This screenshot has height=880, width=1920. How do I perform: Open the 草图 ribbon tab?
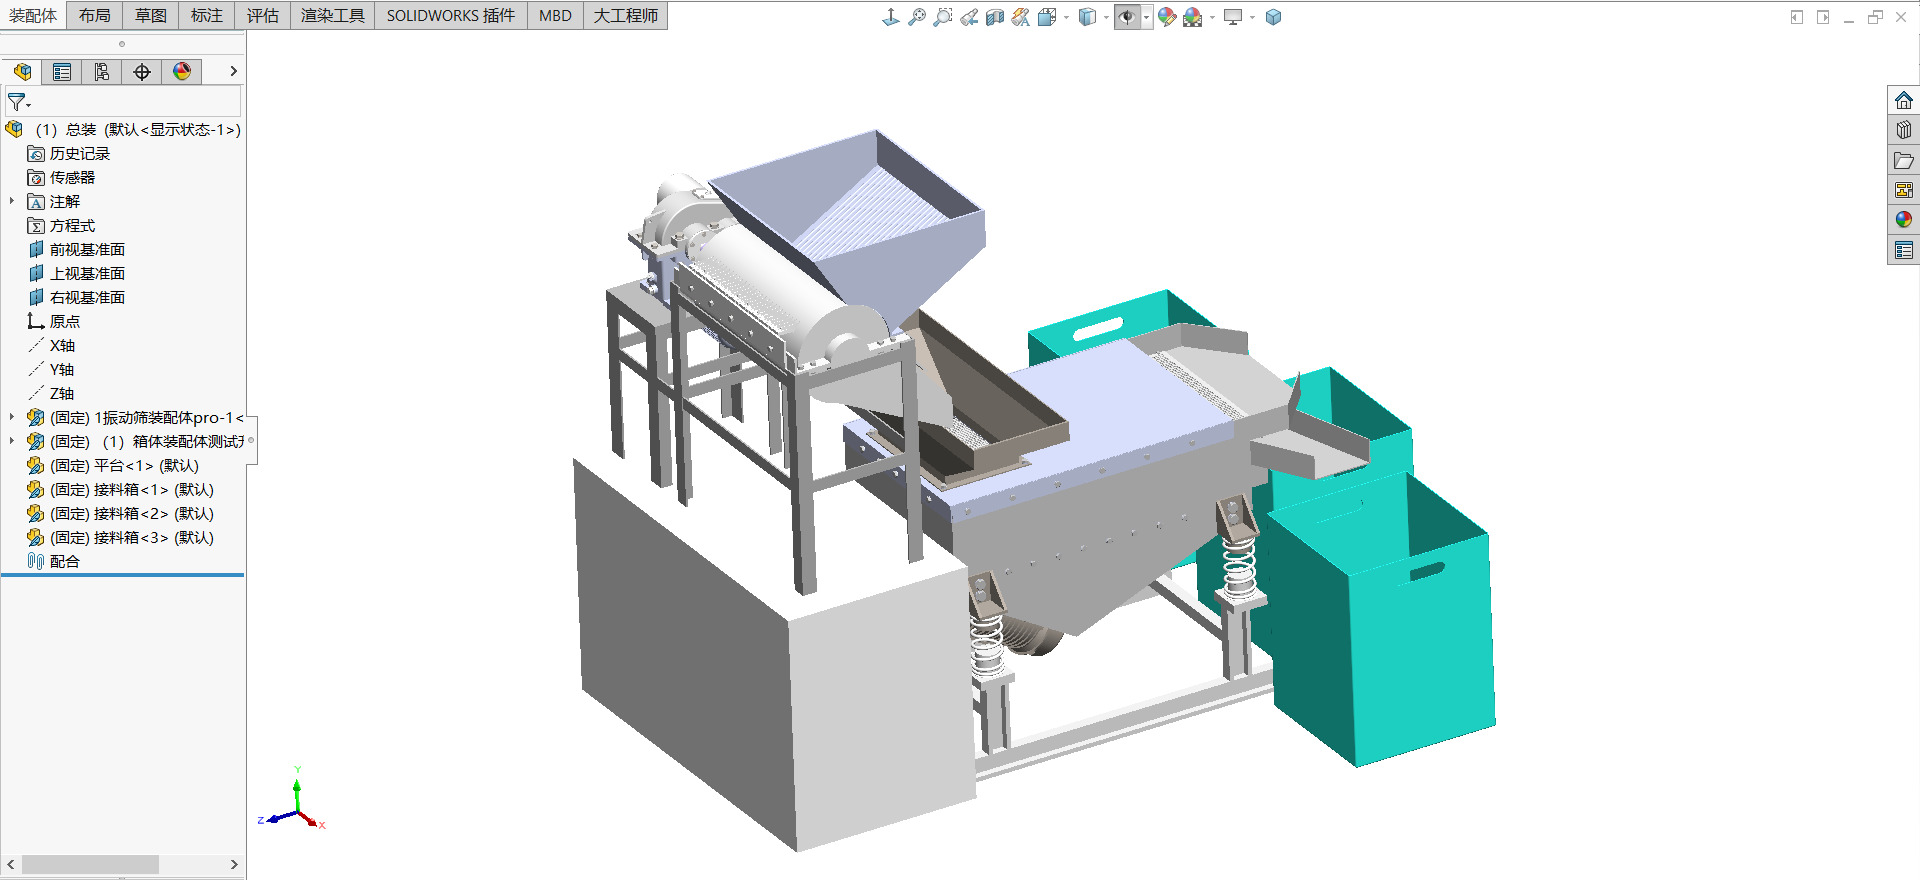pyautogui.click(x=151, y=16)
